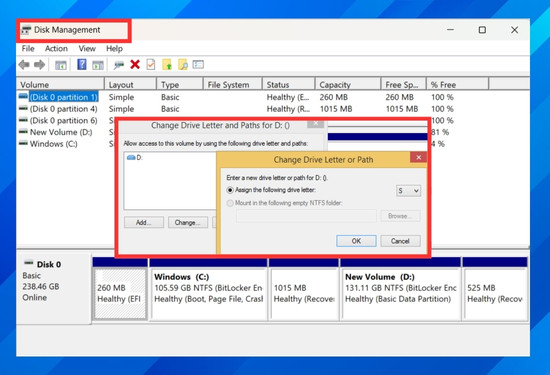Open the Help menu
Screen dimensions: 550x375
[114, 49]
